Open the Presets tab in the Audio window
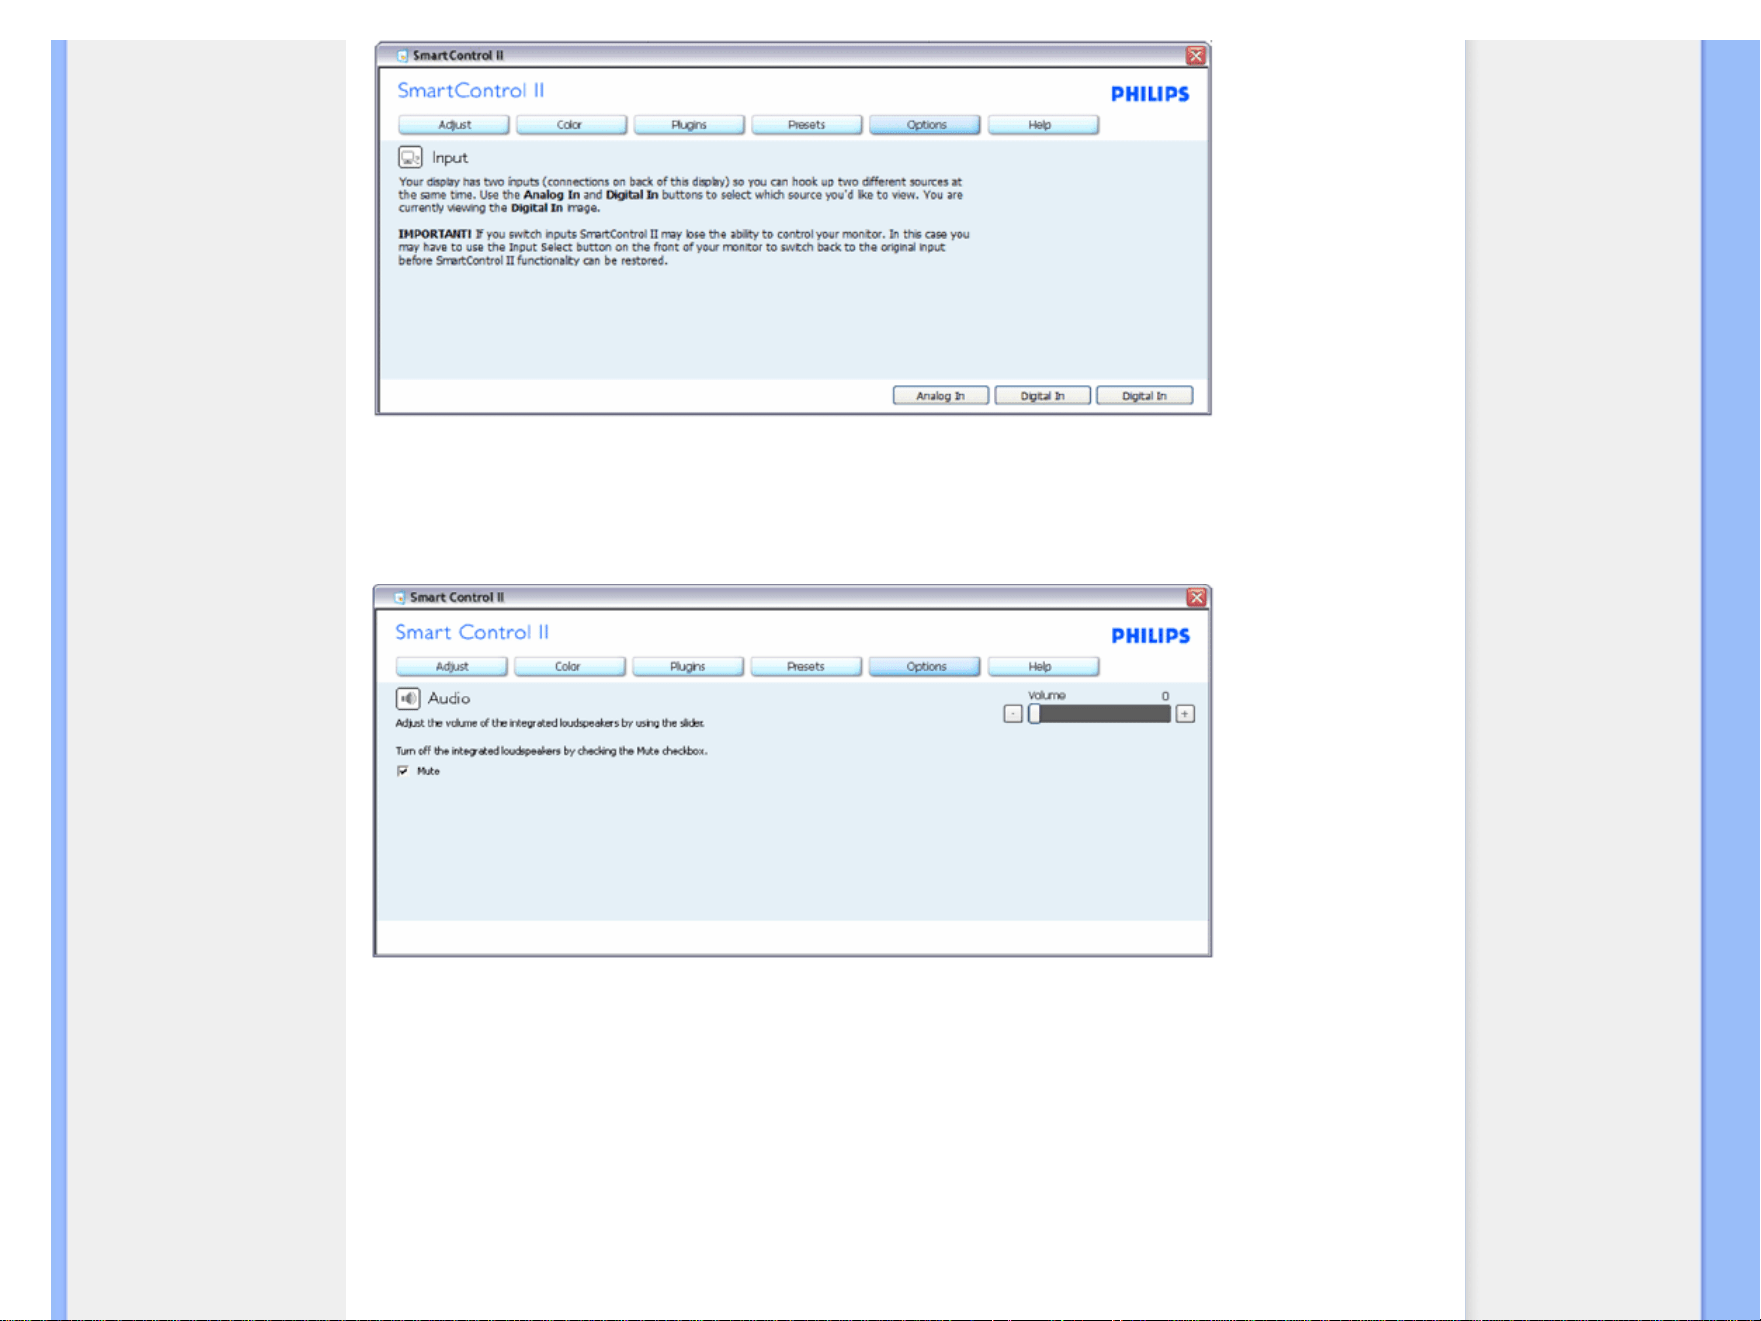 806,667
